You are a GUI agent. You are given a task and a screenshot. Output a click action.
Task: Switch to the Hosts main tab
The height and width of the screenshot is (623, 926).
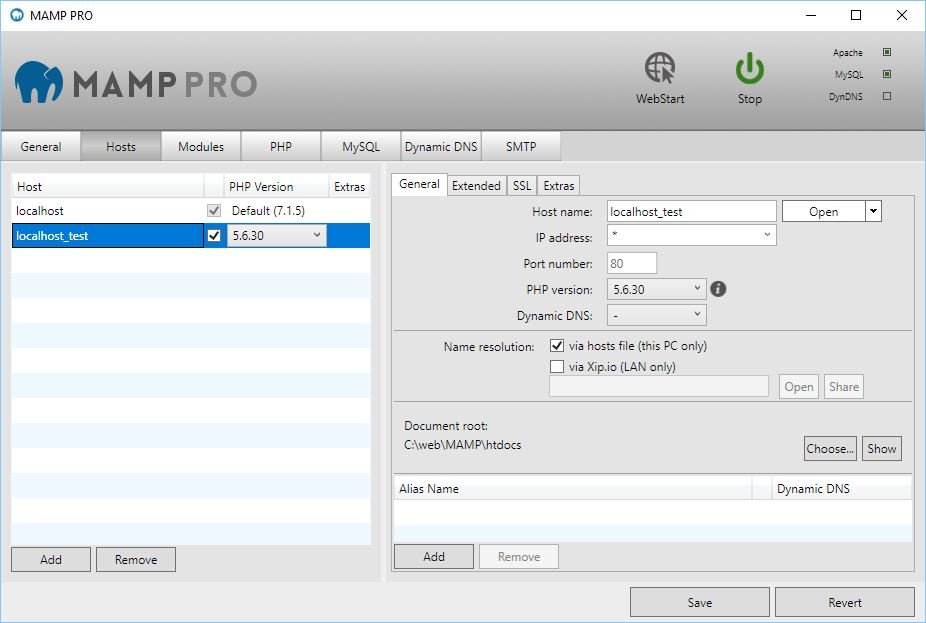pyautogui.click(x=120, y=146)
